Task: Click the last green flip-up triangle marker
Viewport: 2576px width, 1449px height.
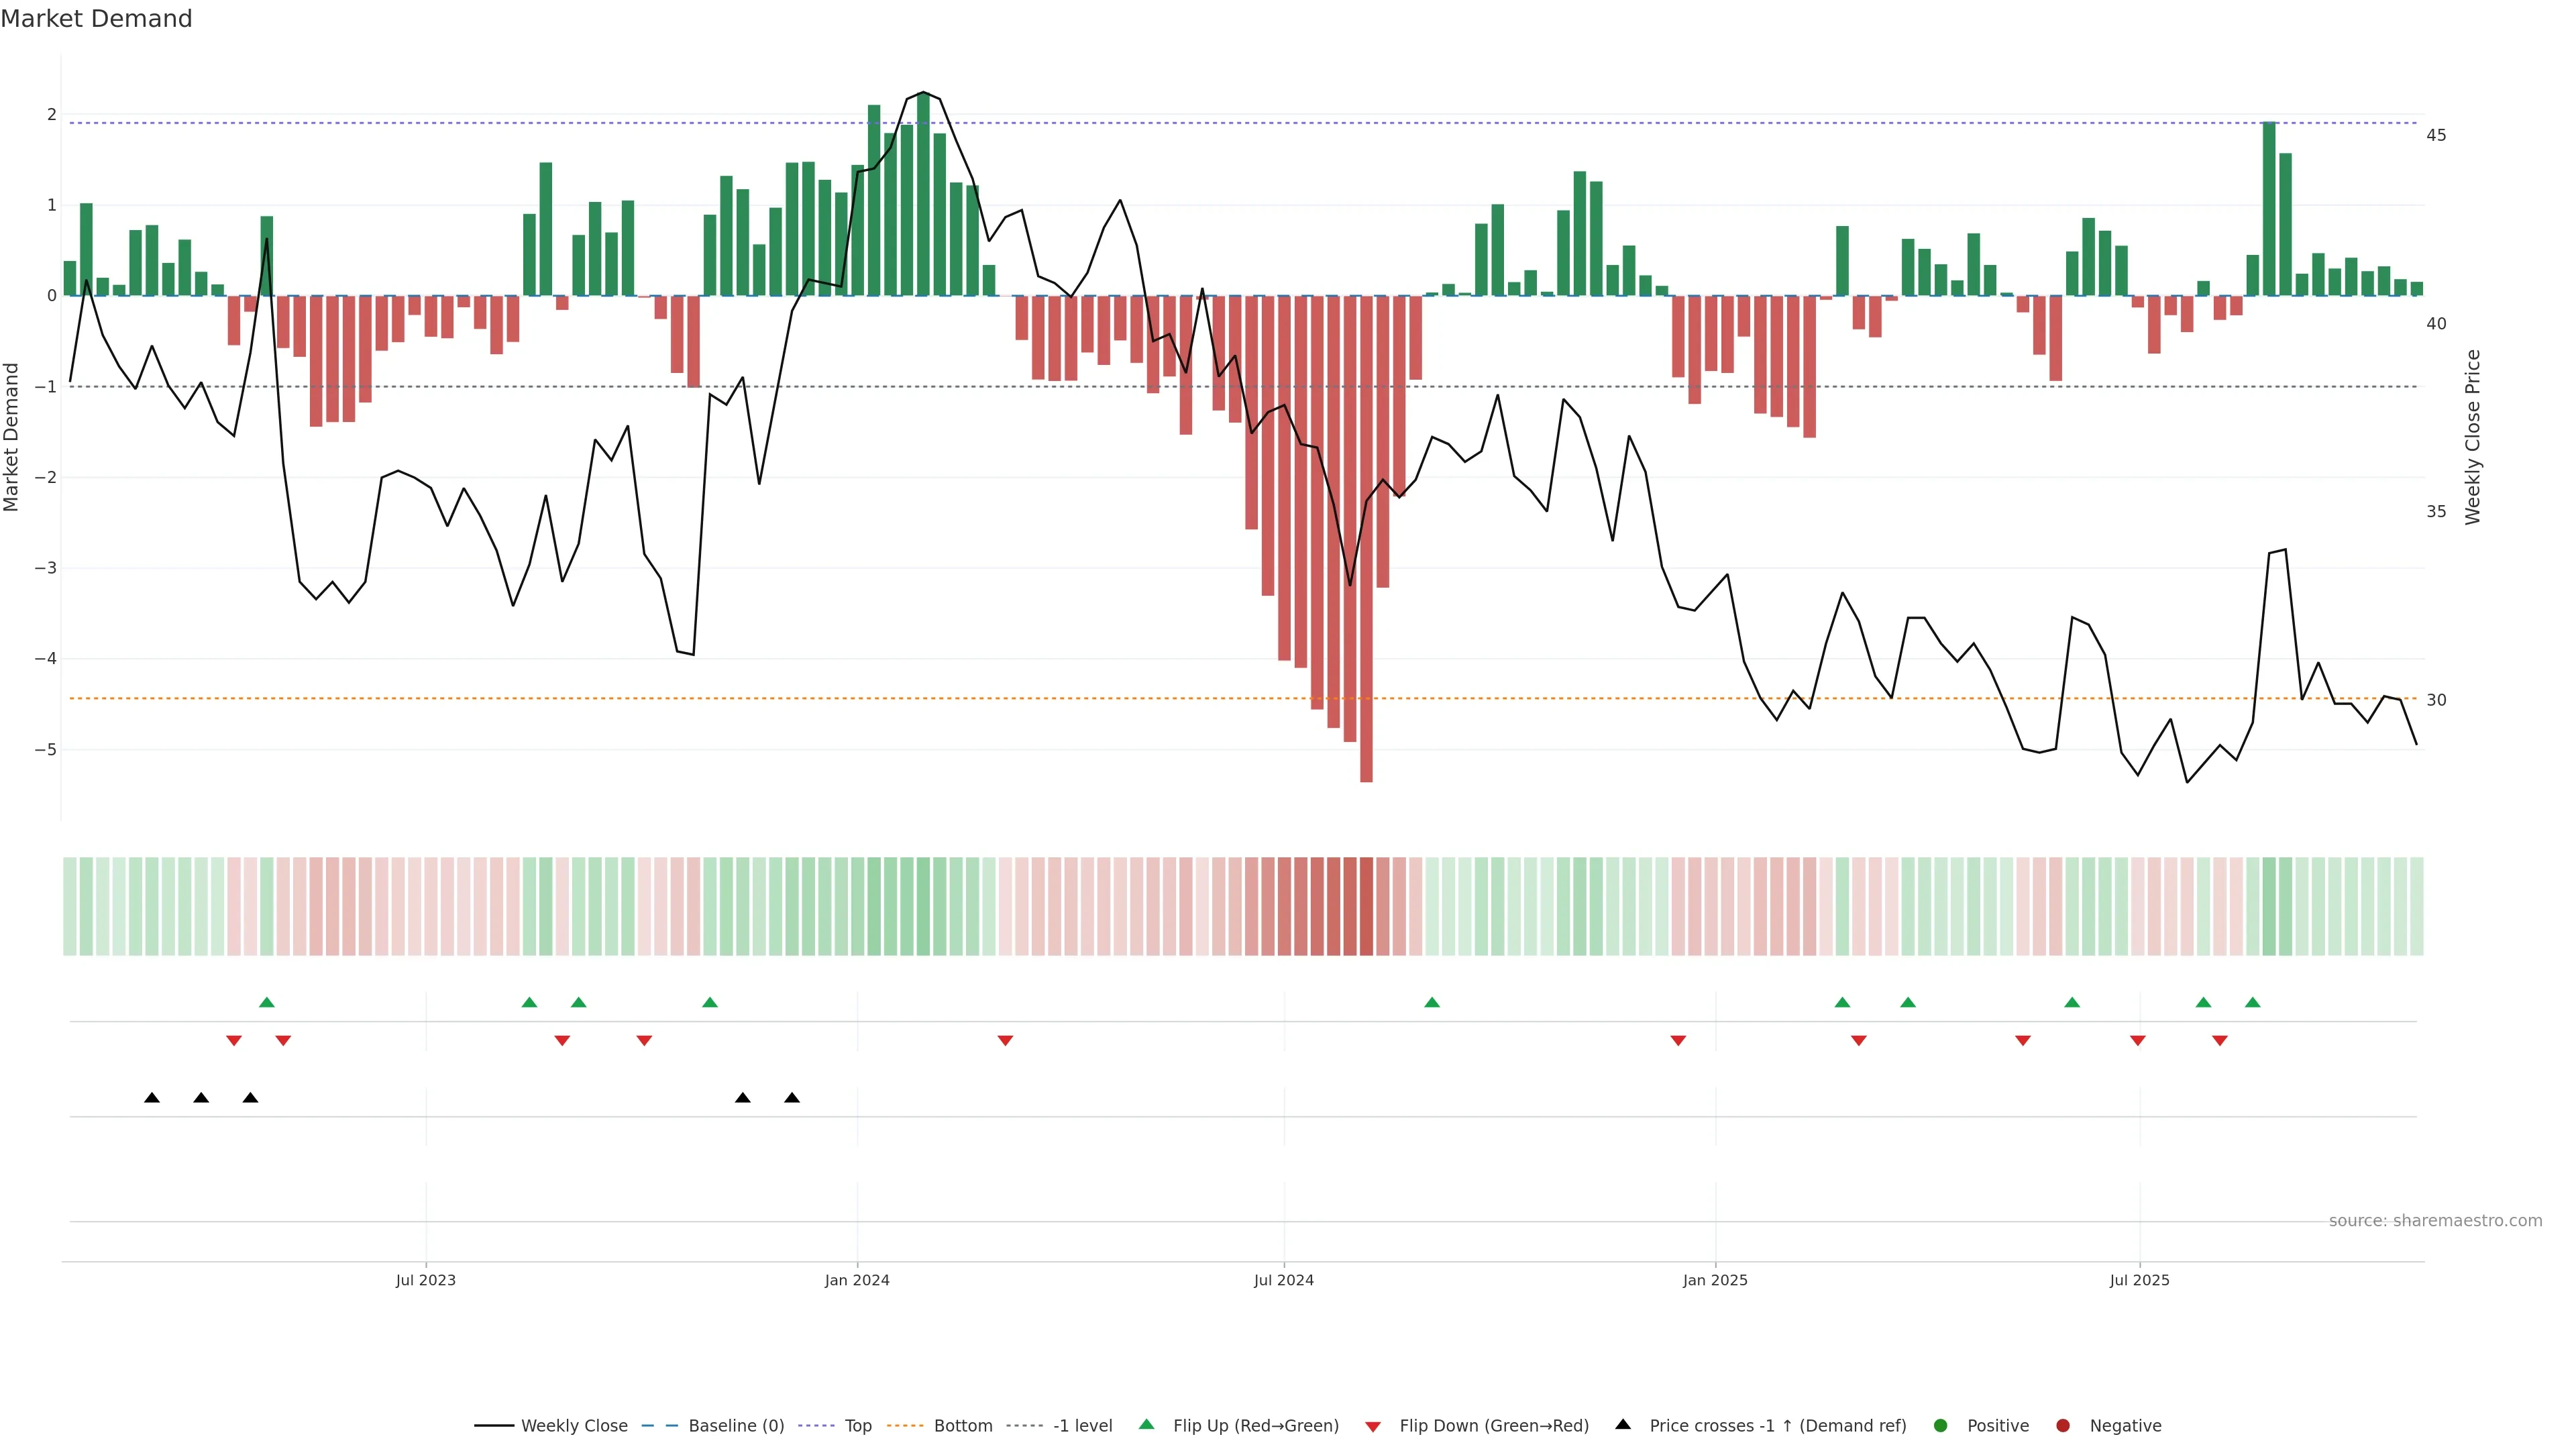Action: coord(2252,1002)
